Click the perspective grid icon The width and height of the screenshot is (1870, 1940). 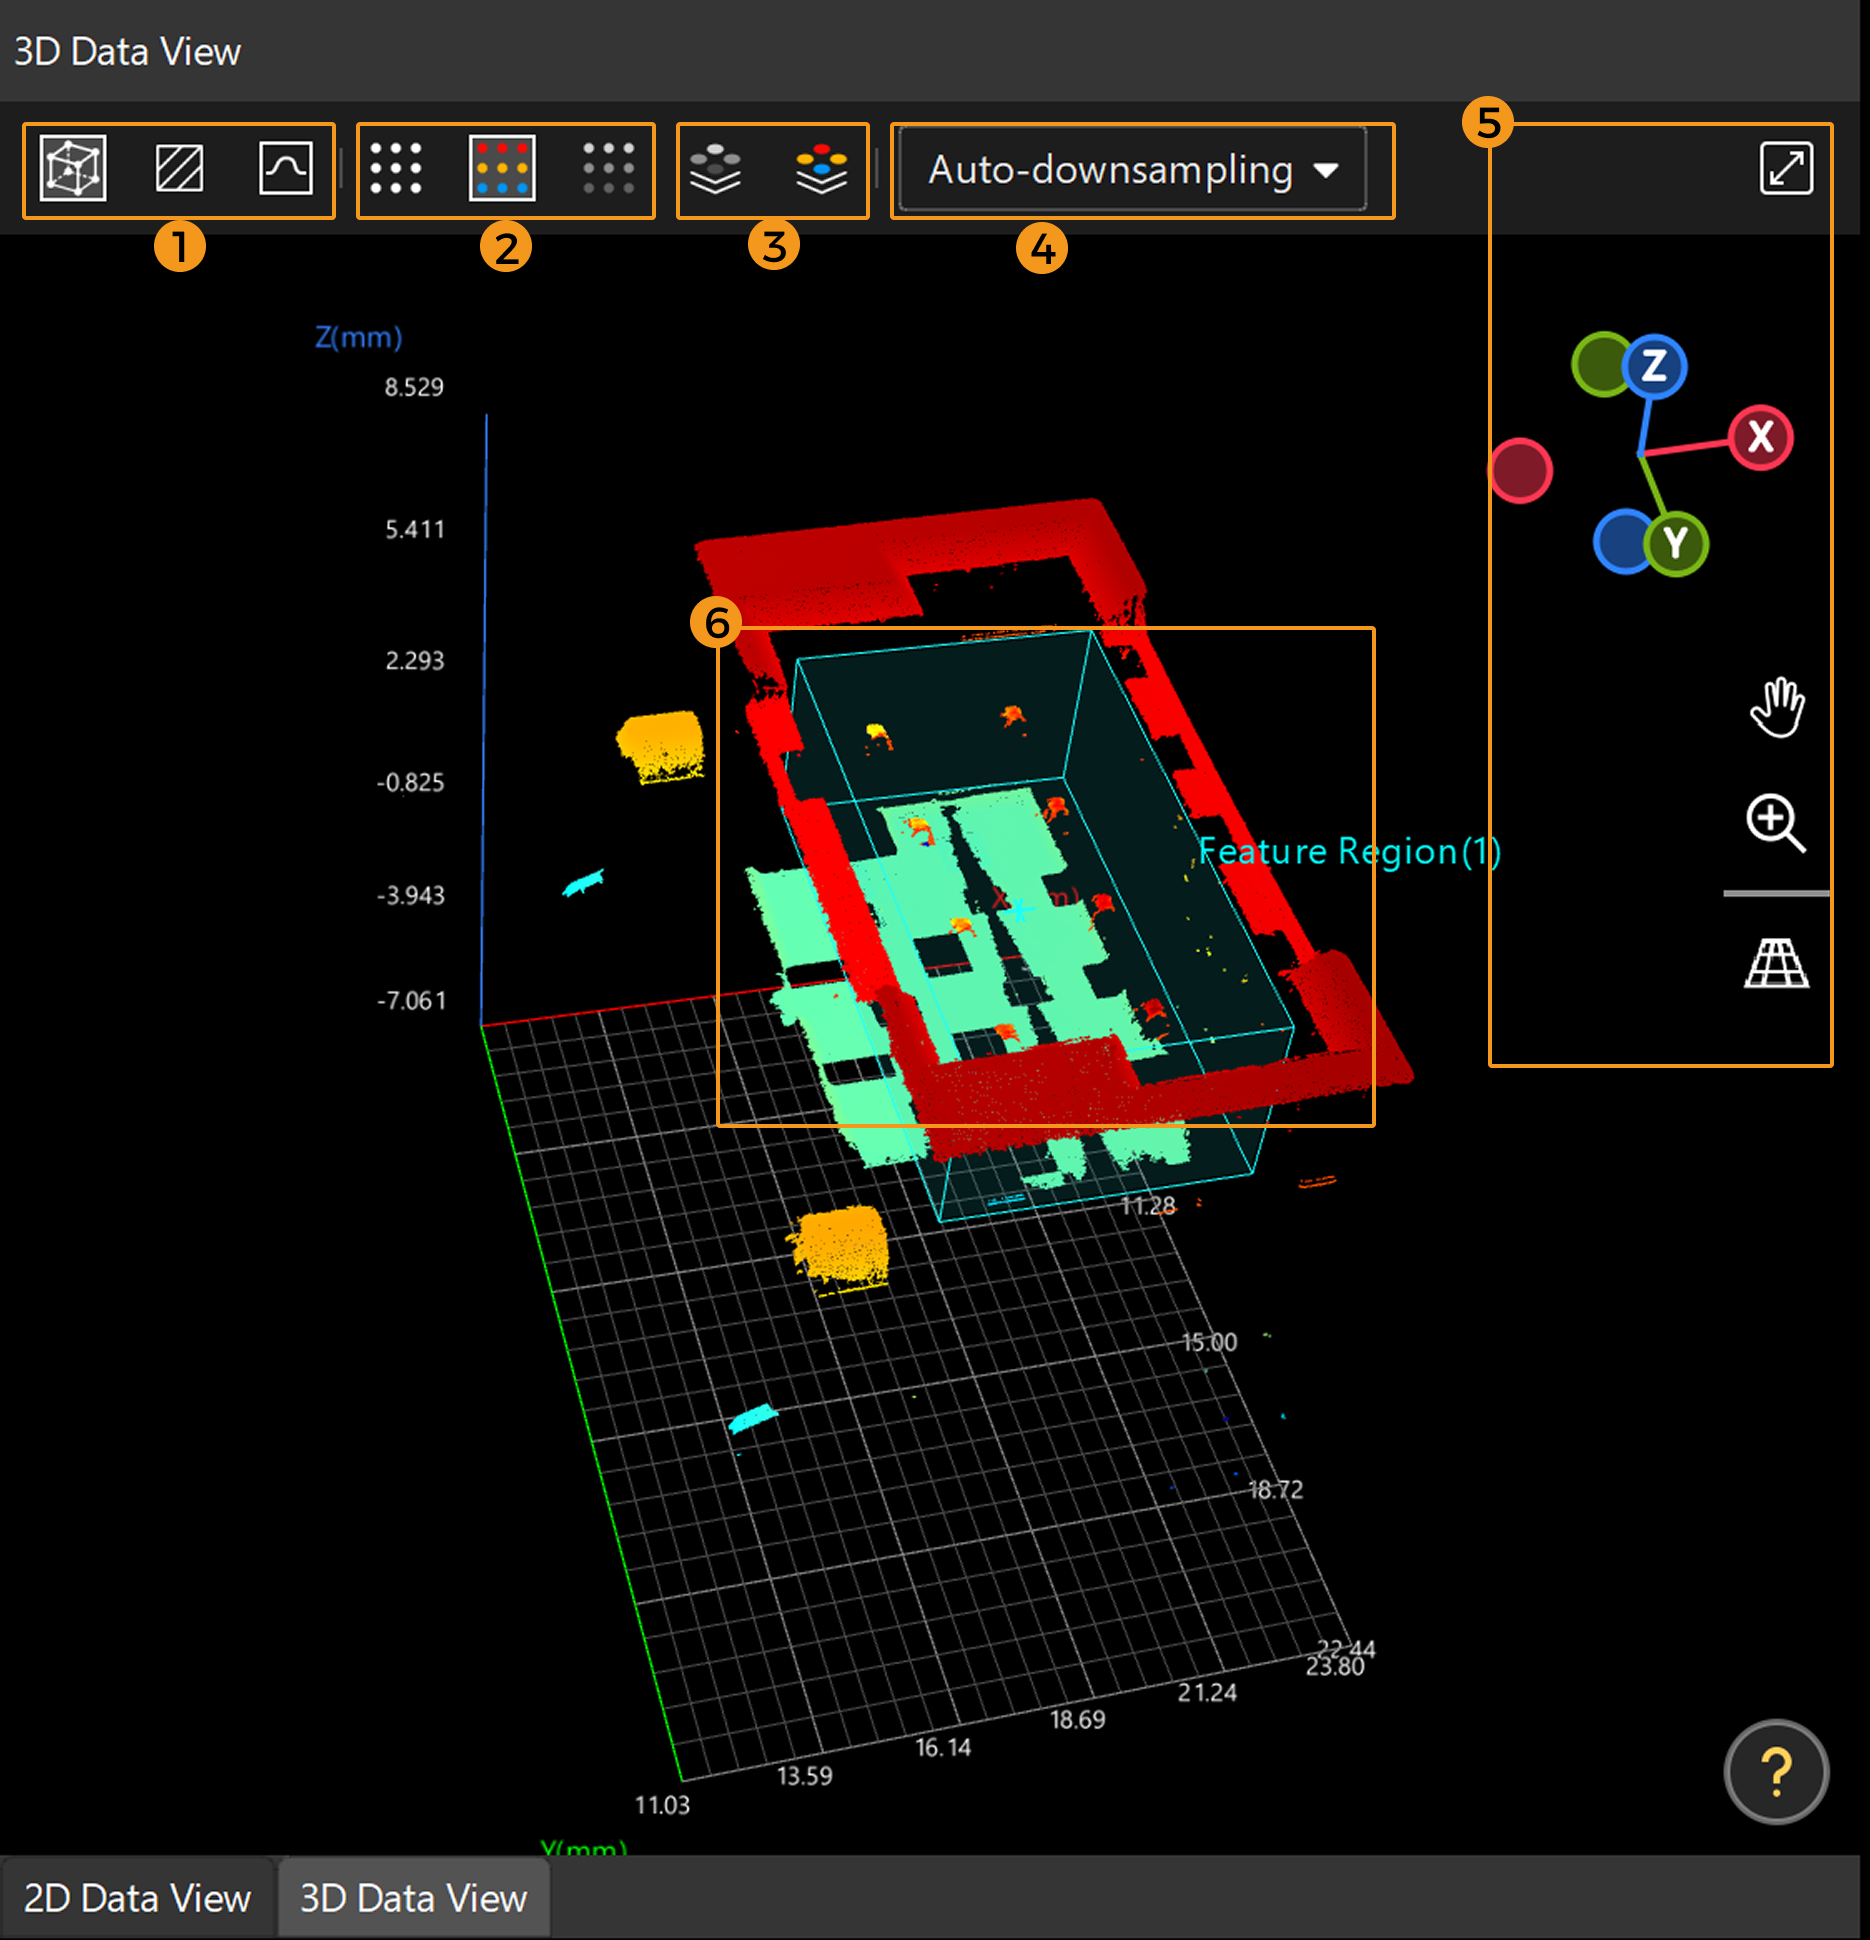(1777, 960)
